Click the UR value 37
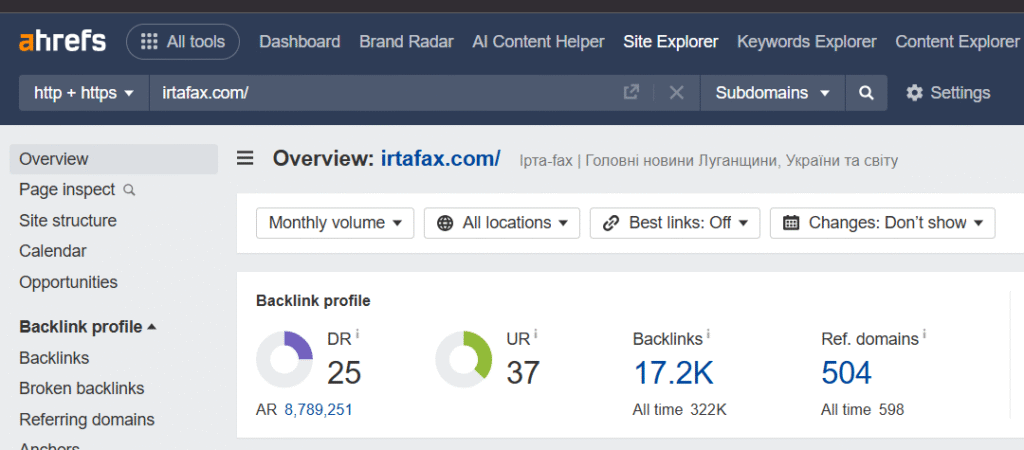1024x450 pixels. [522, 374]
